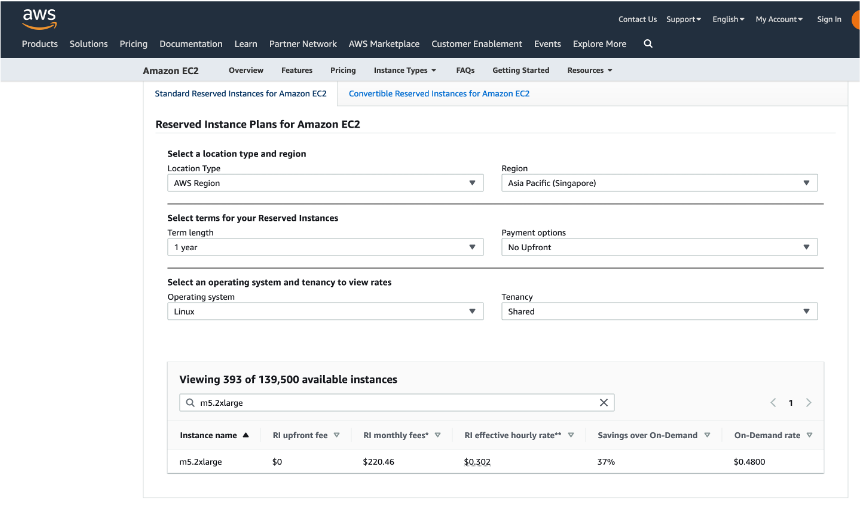Sort by Savings over On-Demand arrow
The height and width of the screenshot is (514, 860).
click(x=707, y=435)
